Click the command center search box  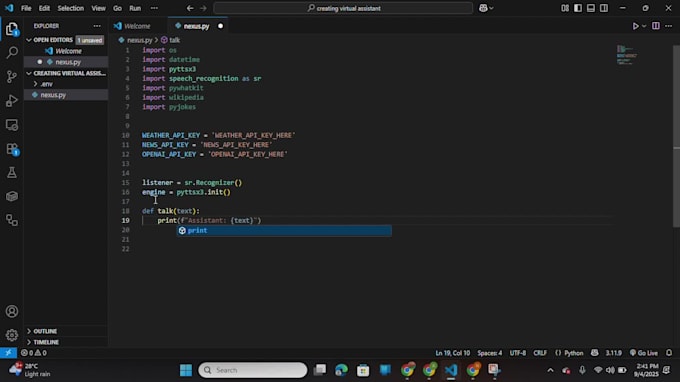pos(343,8)
